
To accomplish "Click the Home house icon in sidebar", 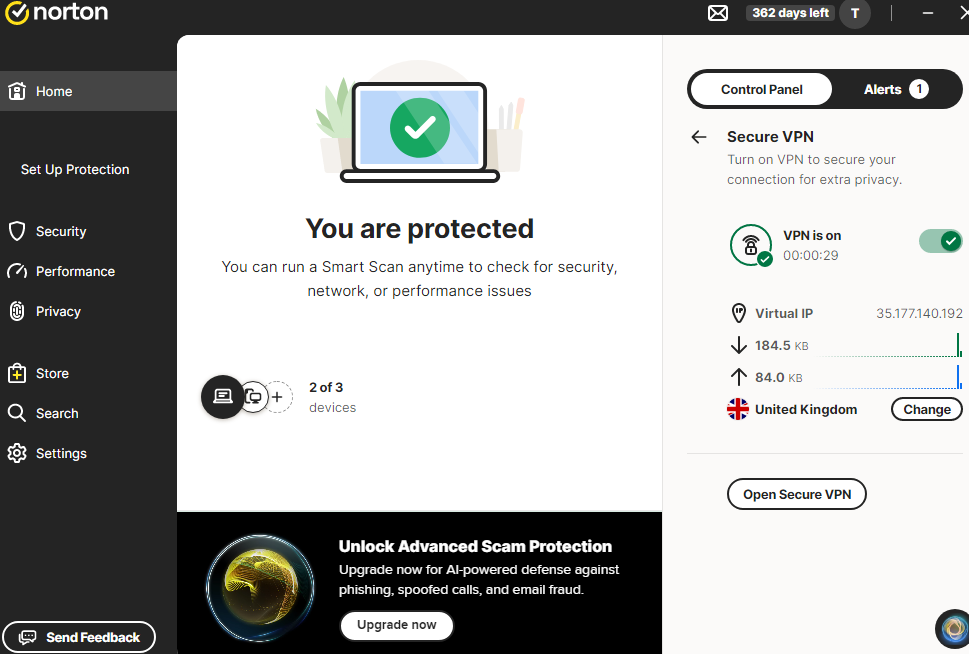I will (x=17, y=91).
